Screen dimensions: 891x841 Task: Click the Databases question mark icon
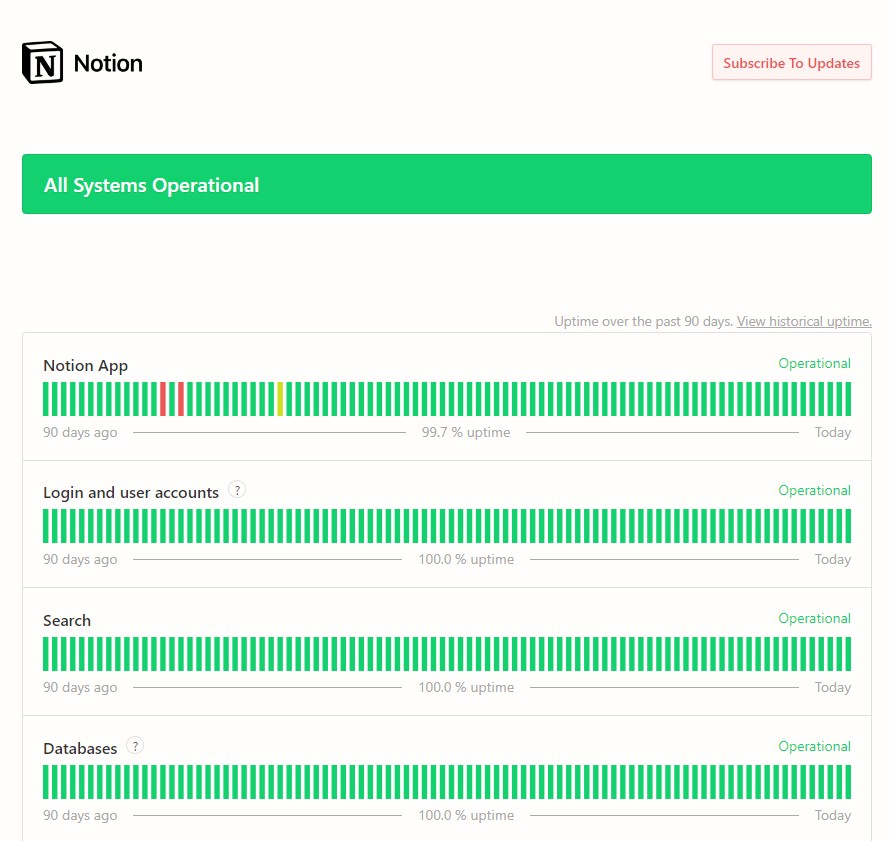tap(135, 746)
